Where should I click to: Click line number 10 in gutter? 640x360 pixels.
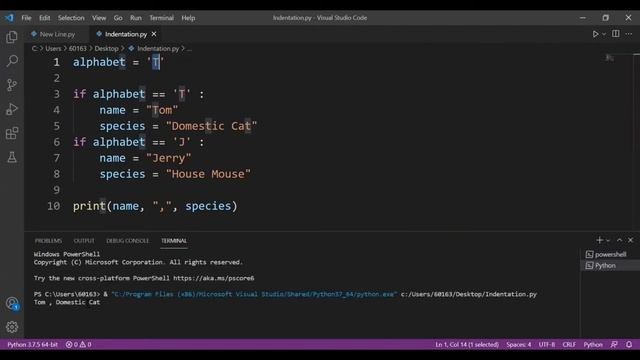(x=54, y=206)
